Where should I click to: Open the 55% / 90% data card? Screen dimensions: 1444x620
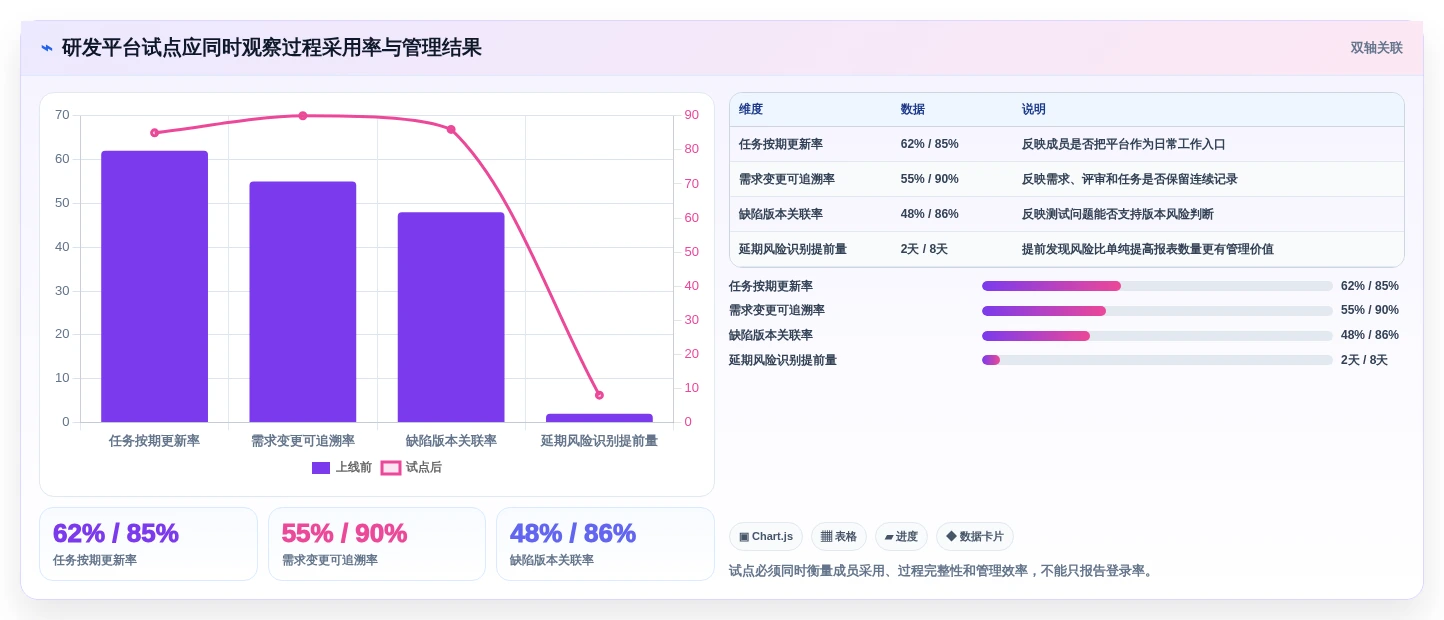coord(377,544)
